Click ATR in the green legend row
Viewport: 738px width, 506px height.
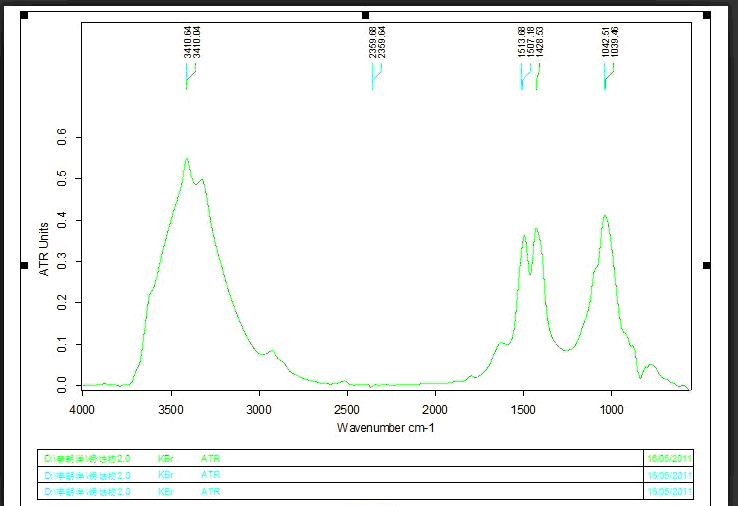(x=210, y=458)
